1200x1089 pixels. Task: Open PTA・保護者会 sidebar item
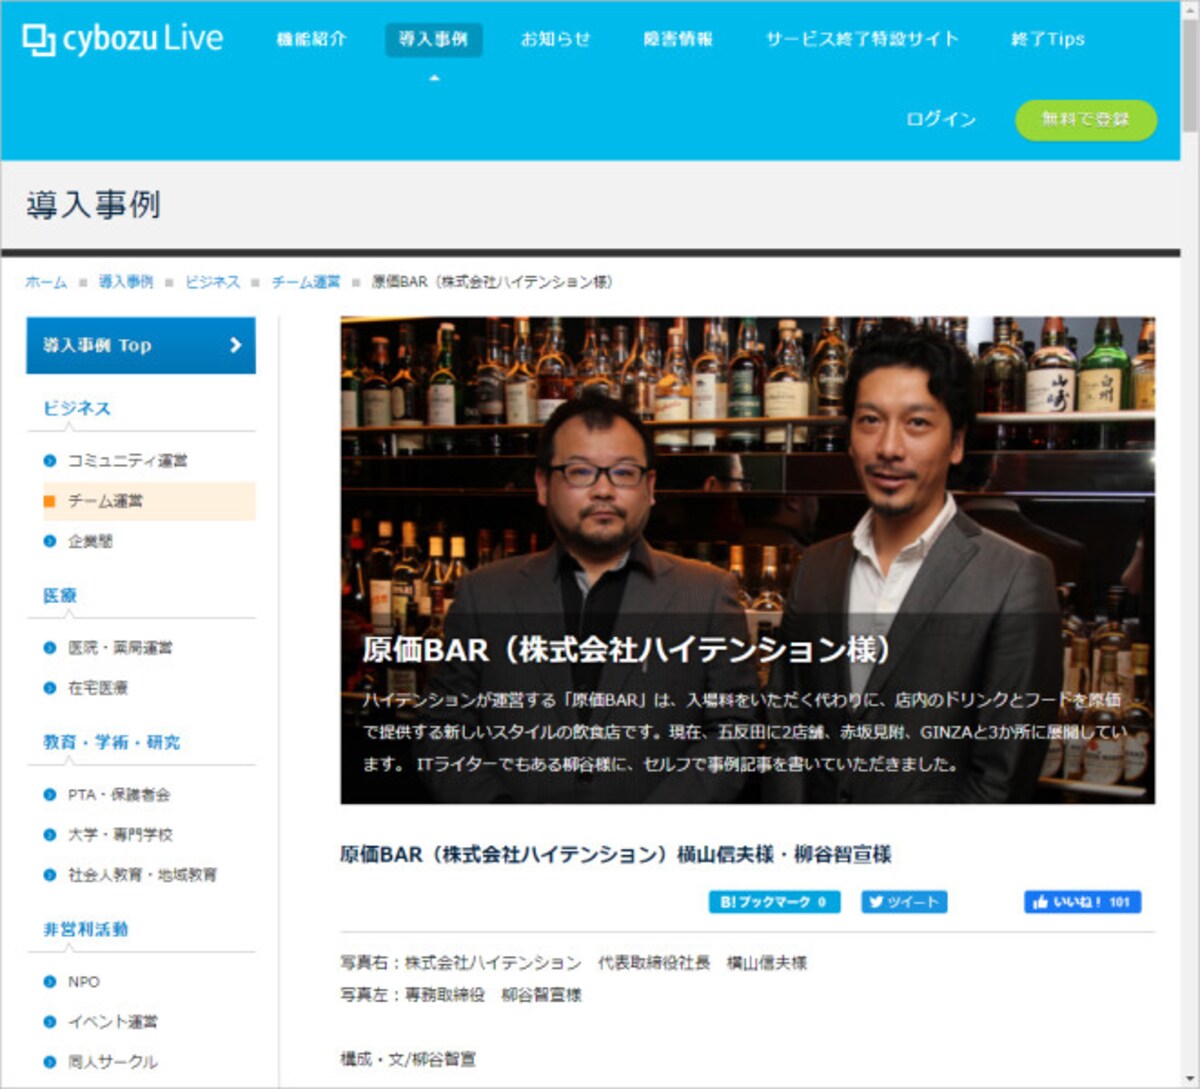119,795
